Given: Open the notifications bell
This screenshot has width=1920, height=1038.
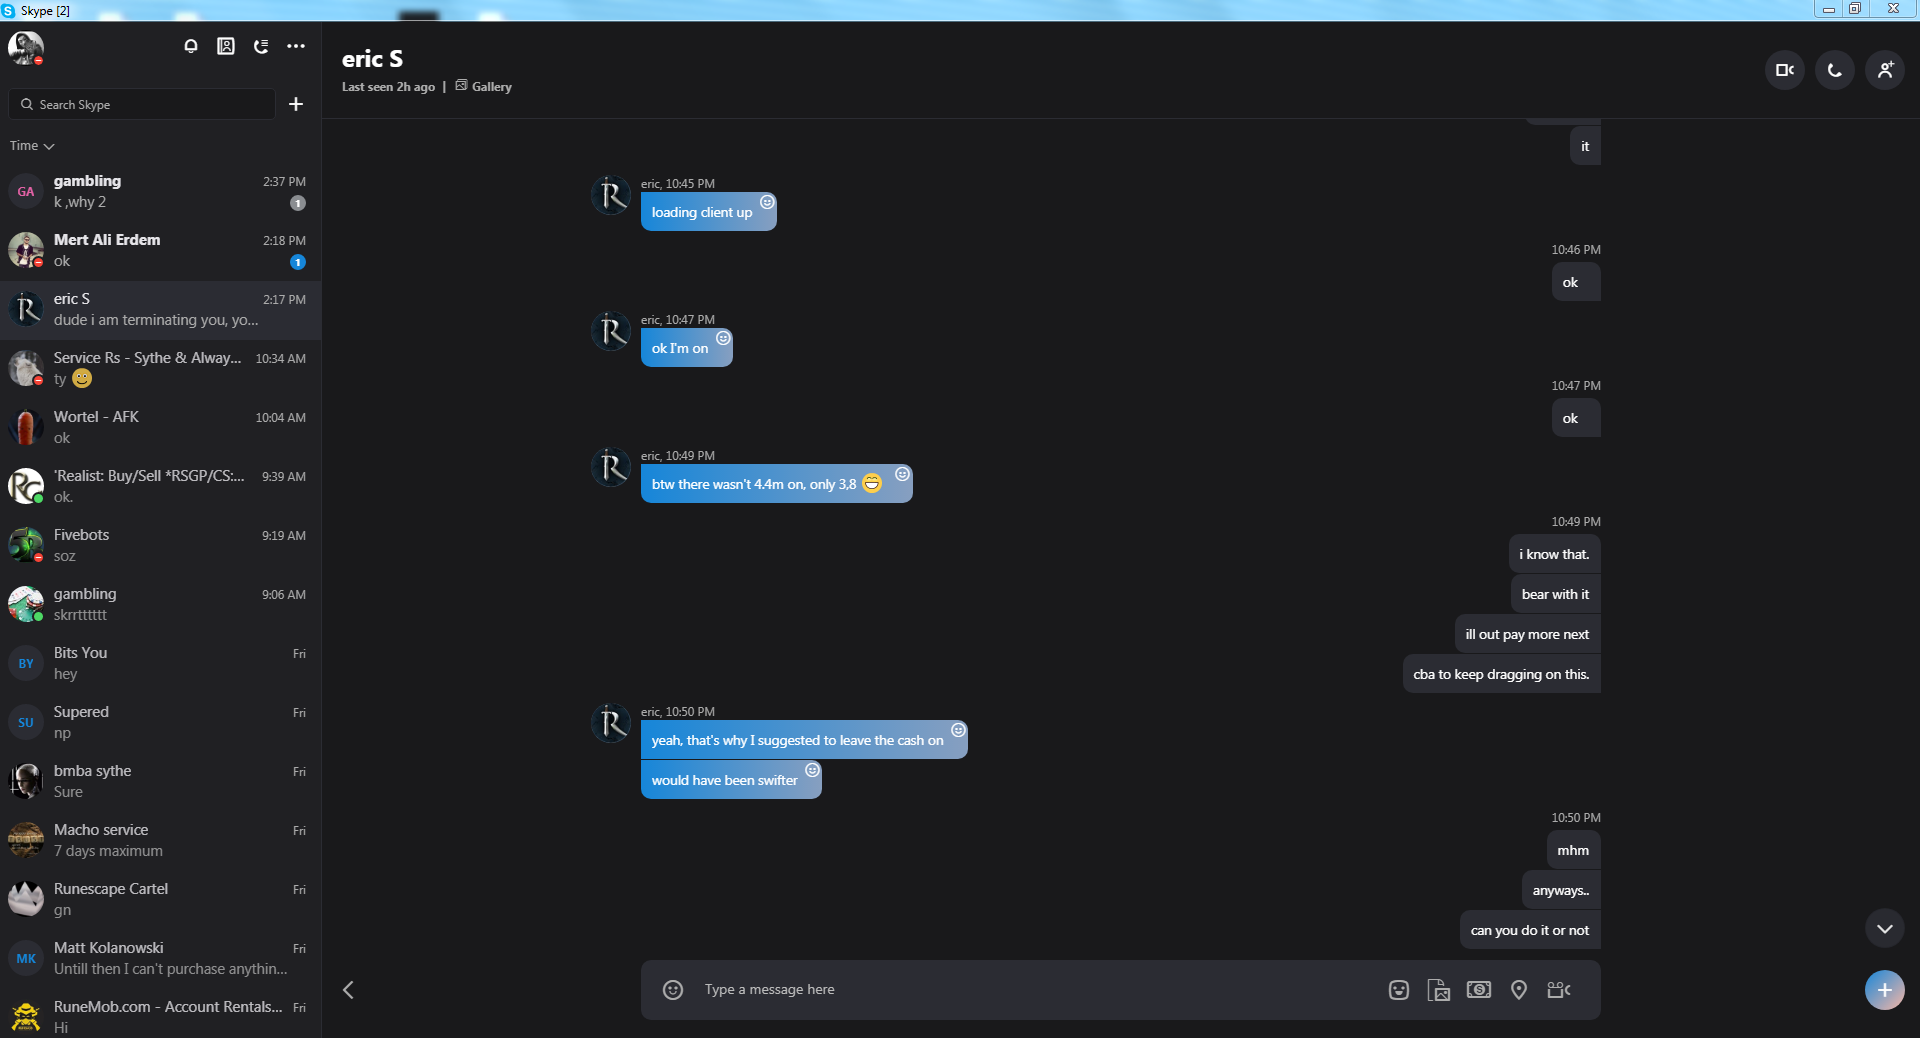Looking at the screenshot, I should [191, 46].
